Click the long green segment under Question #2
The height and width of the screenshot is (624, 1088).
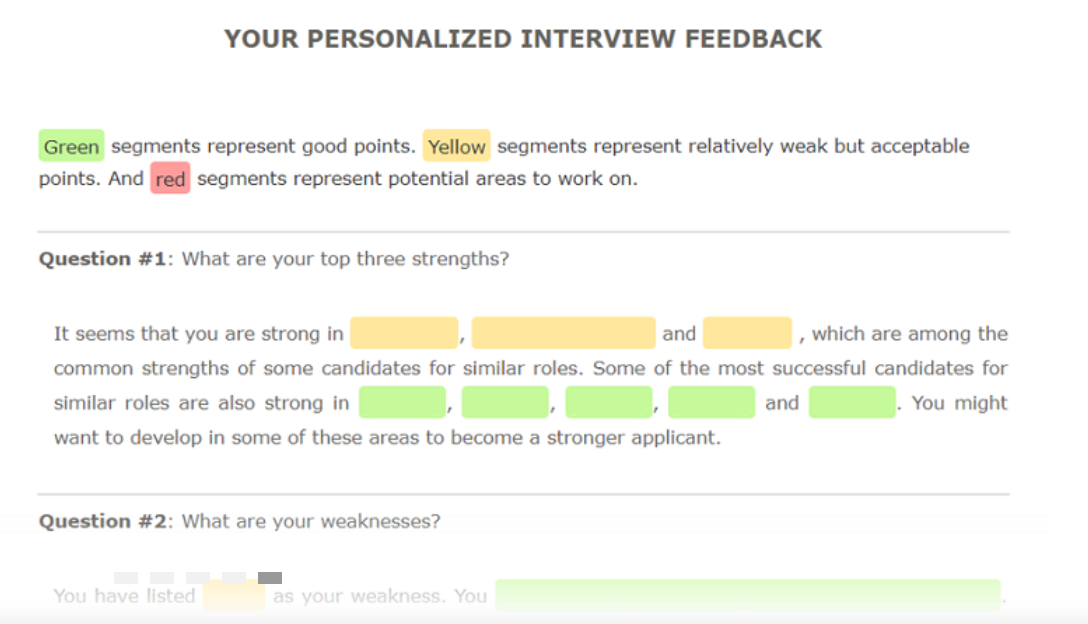click(747, 595)
